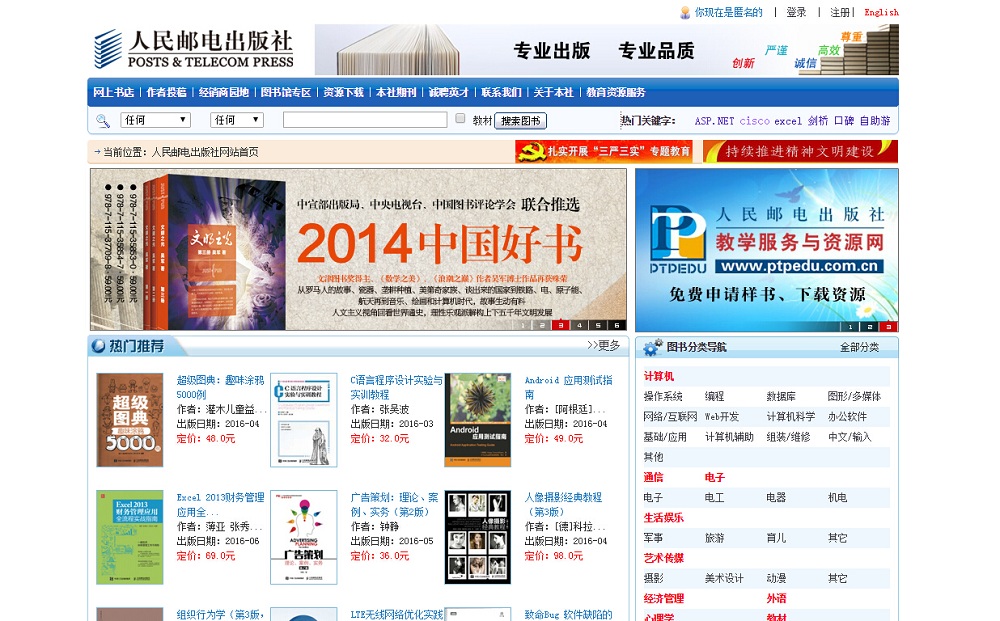Click the 办公软件 category link
Image resolution: width=1000 pixels, height=621 pixels.
click(847, 417)
